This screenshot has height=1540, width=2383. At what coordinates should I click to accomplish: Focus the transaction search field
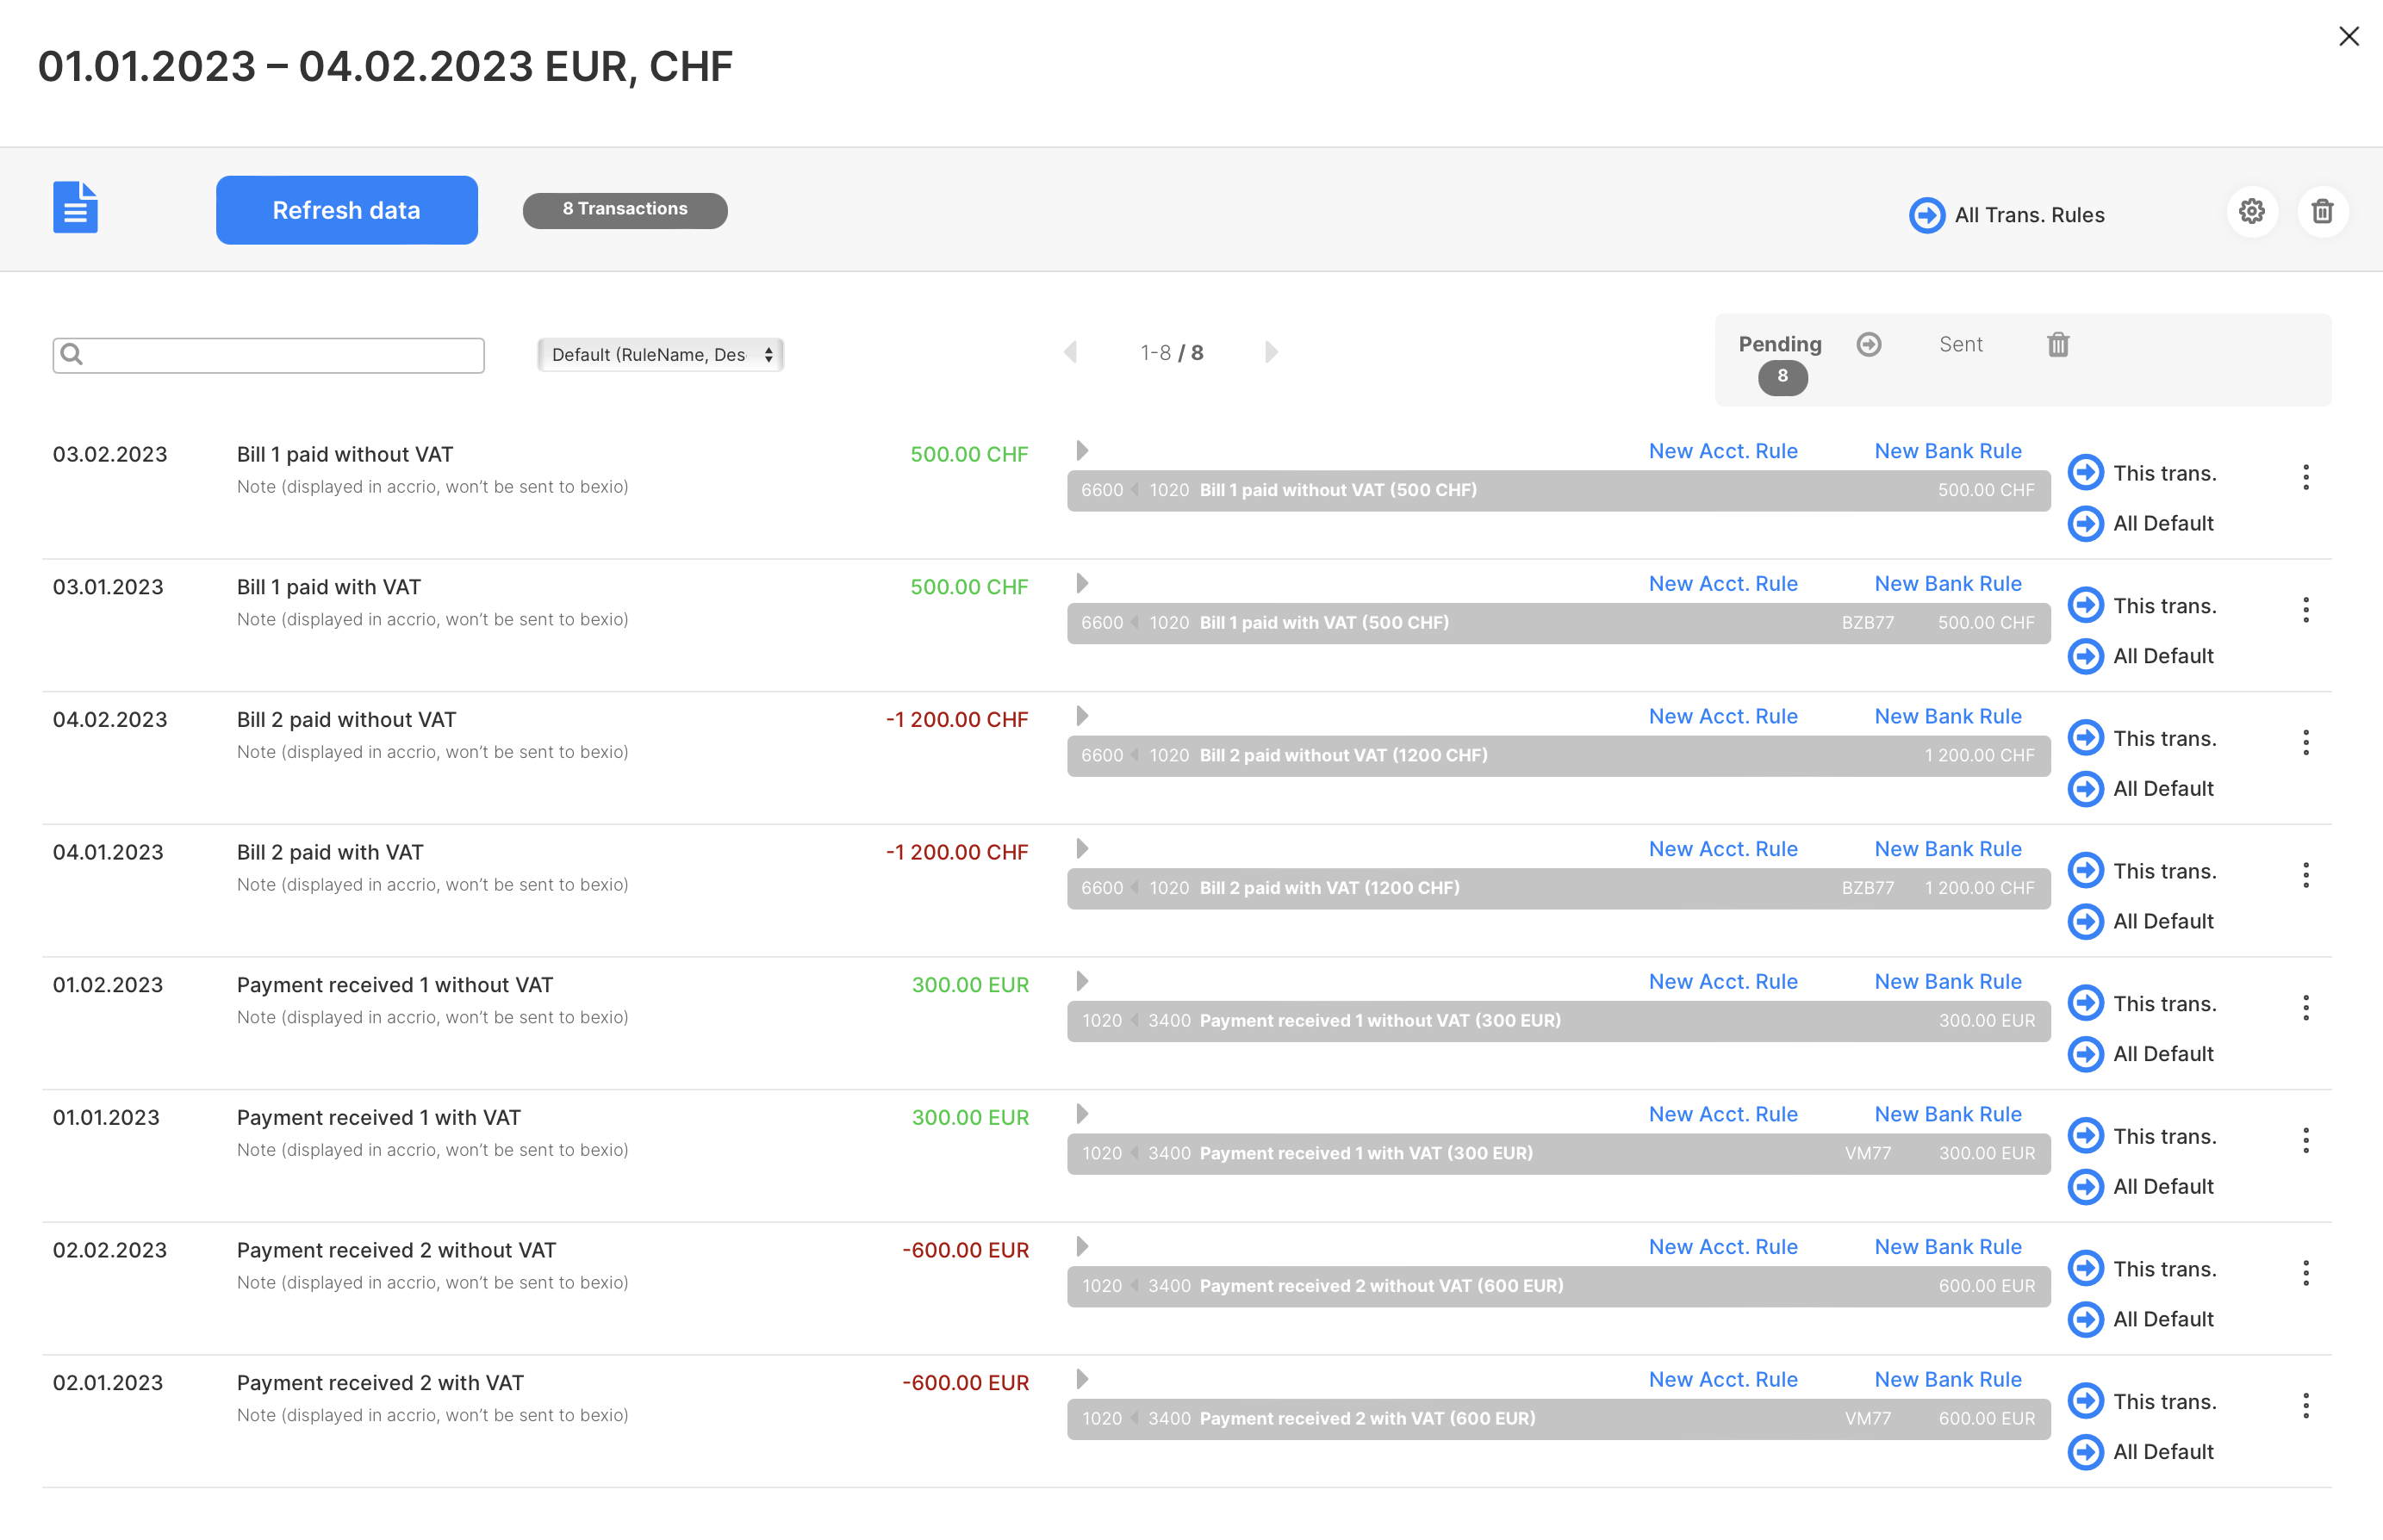268,355
